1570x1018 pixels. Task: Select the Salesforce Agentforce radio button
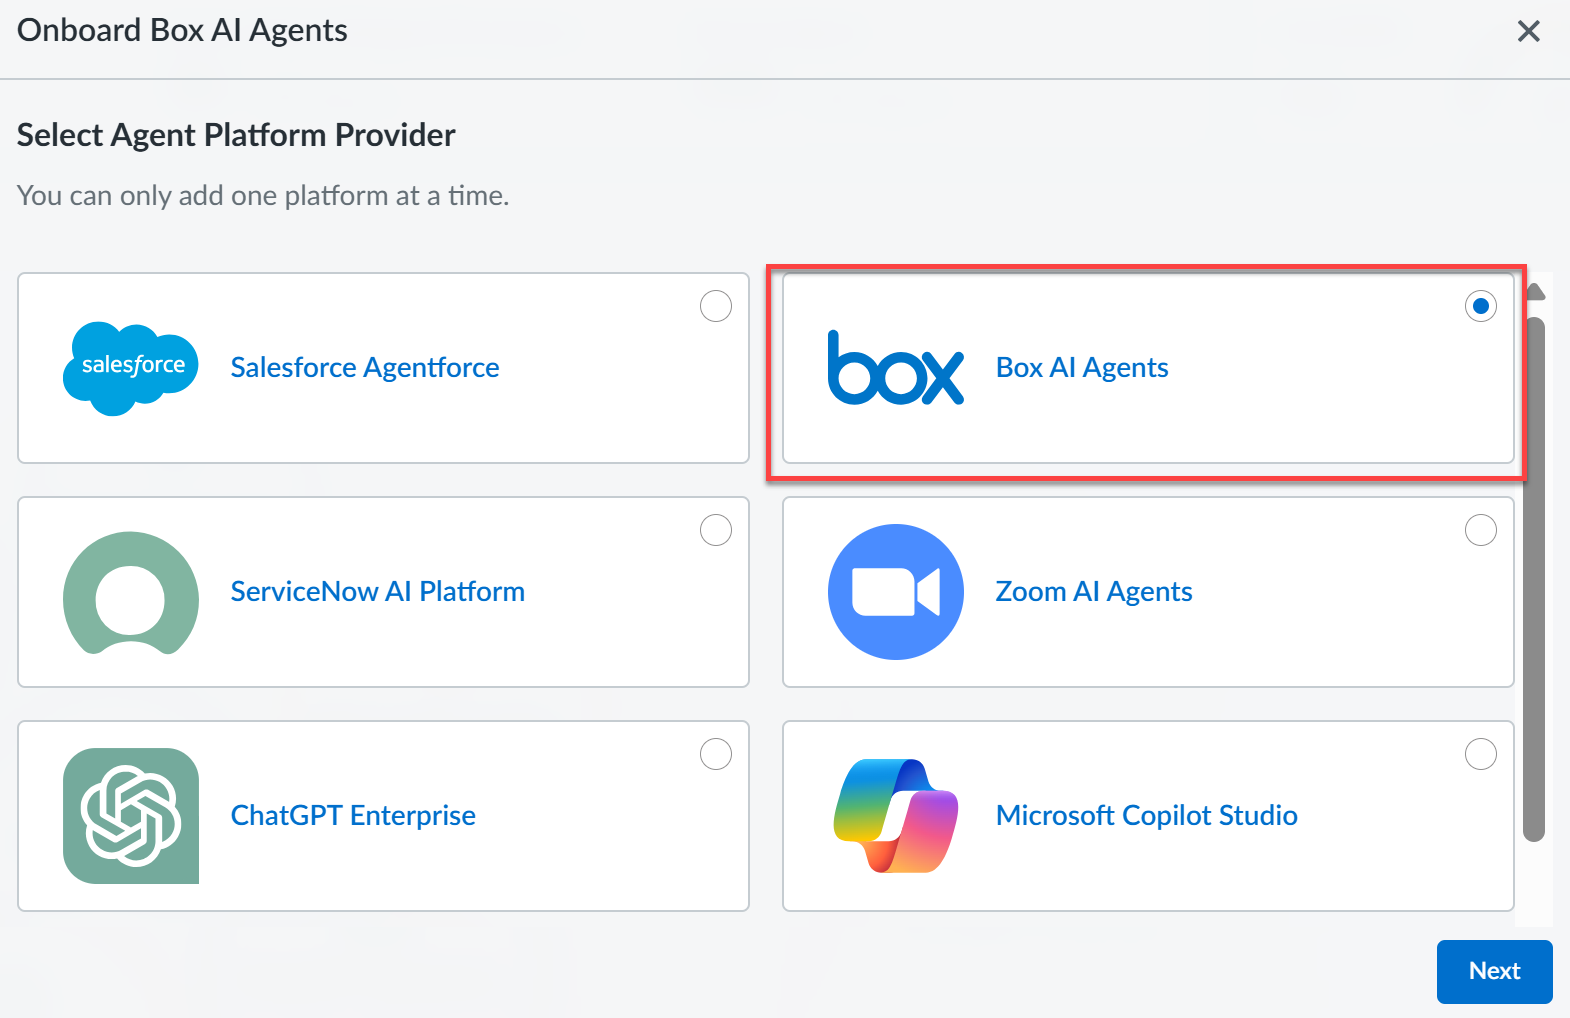pyautogui.click(x=716, y=306)
